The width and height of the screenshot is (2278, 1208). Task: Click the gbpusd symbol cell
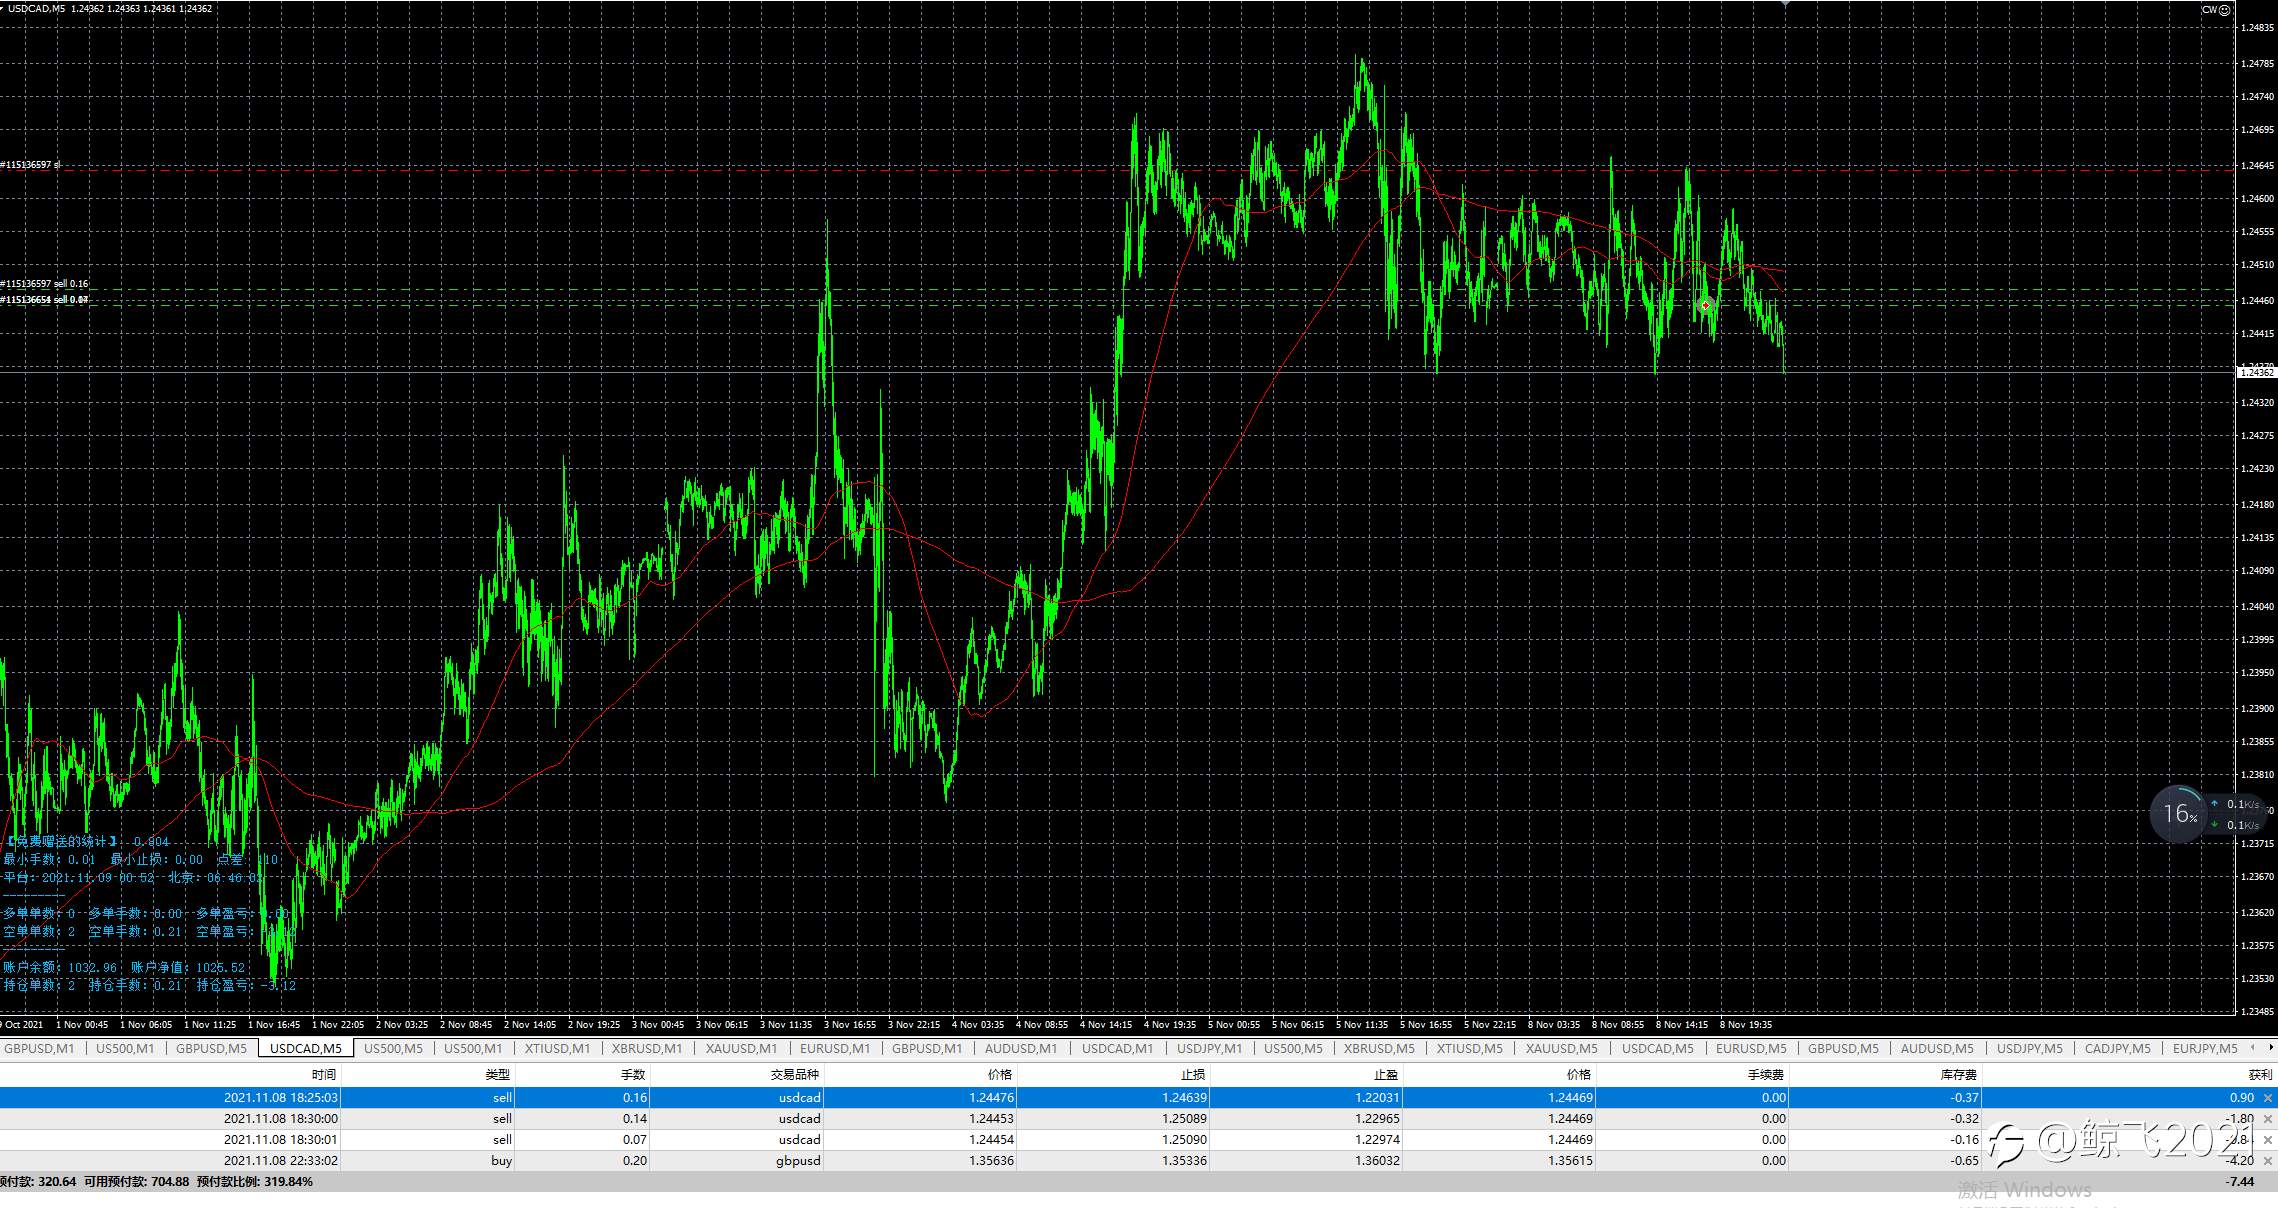pyautogui.click(x=798, y=1161)
